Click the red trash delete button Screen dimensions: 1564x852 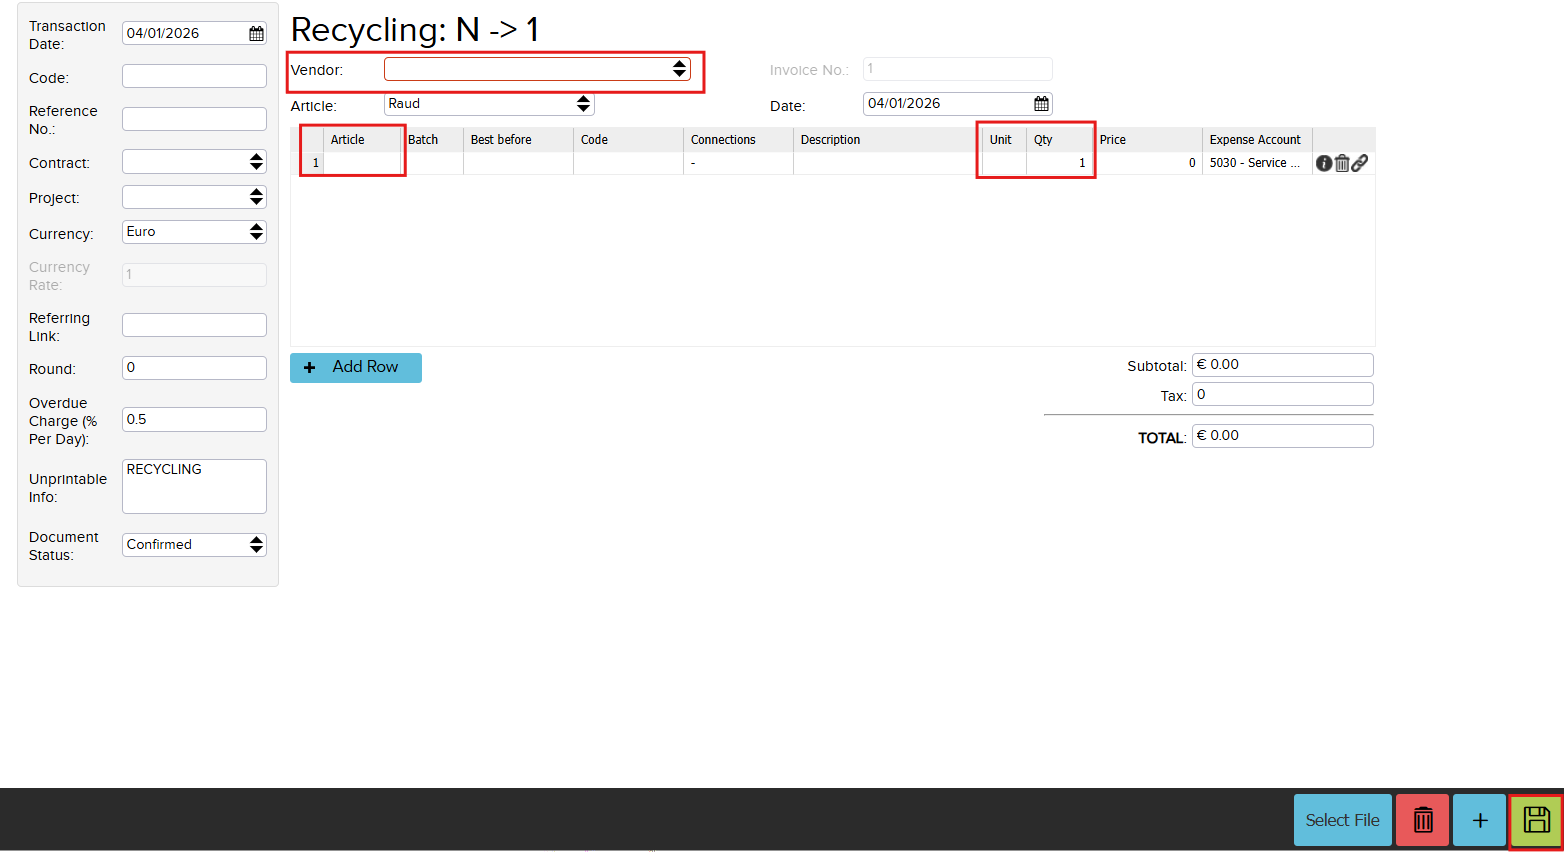1422,821
